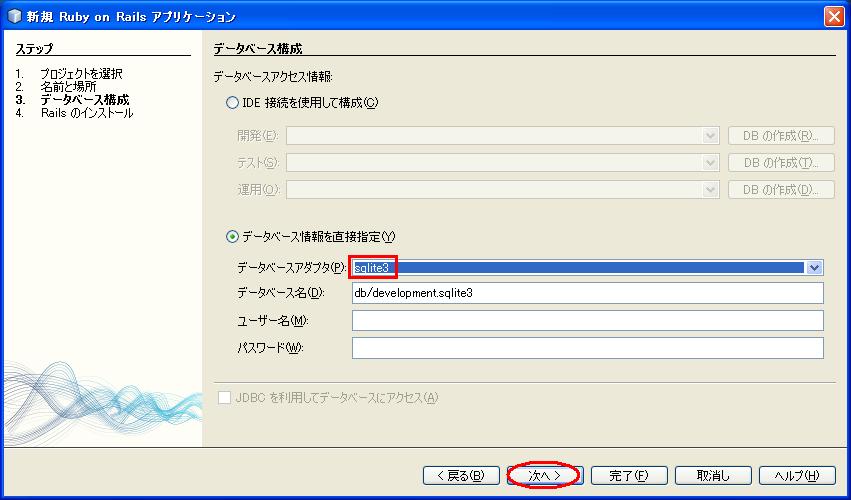Open ヘルプ button
The height and width of the screenshot is (500, 851).
[797, 476]
